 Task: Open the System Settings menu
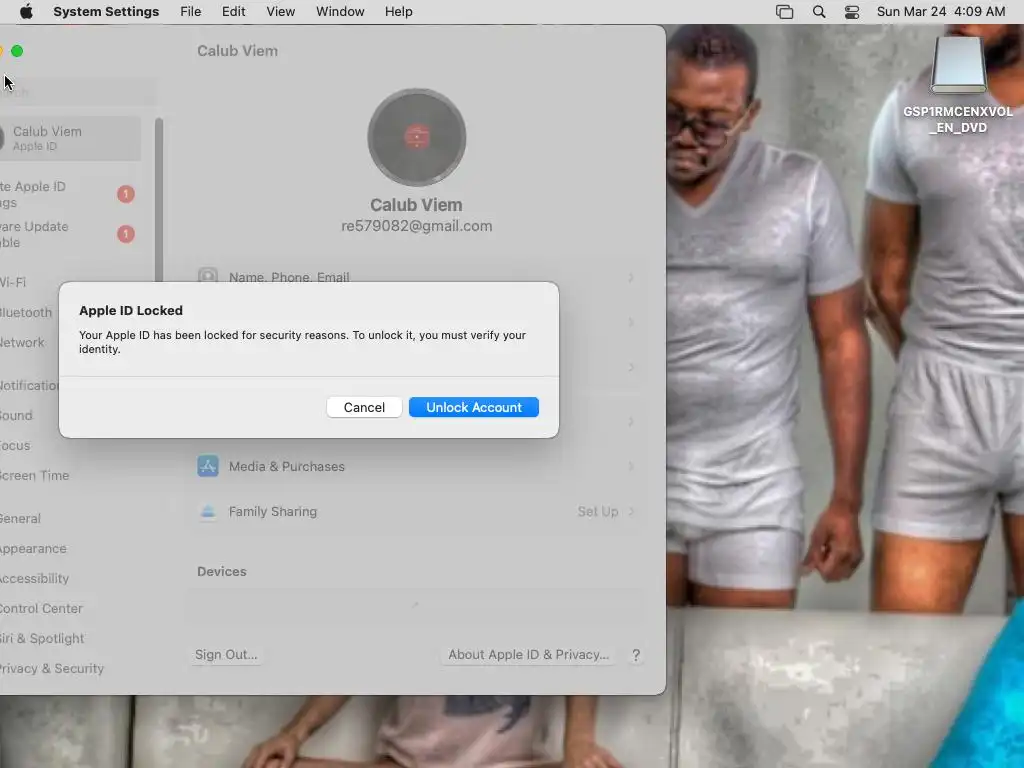coord(106,12)
